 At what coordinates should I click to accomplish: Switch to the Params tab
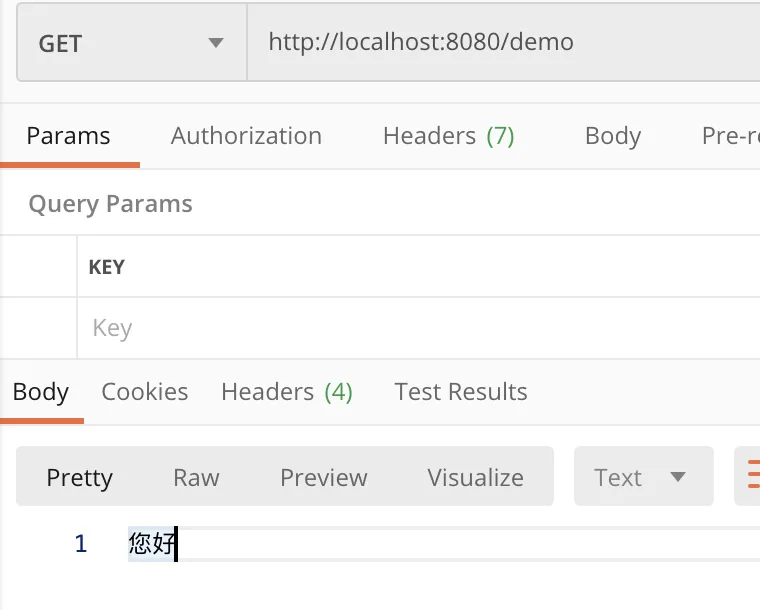click(x=68, y=136)
